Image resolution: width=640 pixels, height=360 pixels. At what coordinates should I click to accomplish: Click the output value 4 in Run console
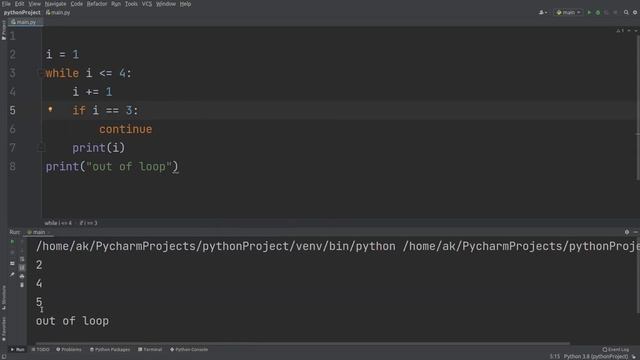[39, 284]
